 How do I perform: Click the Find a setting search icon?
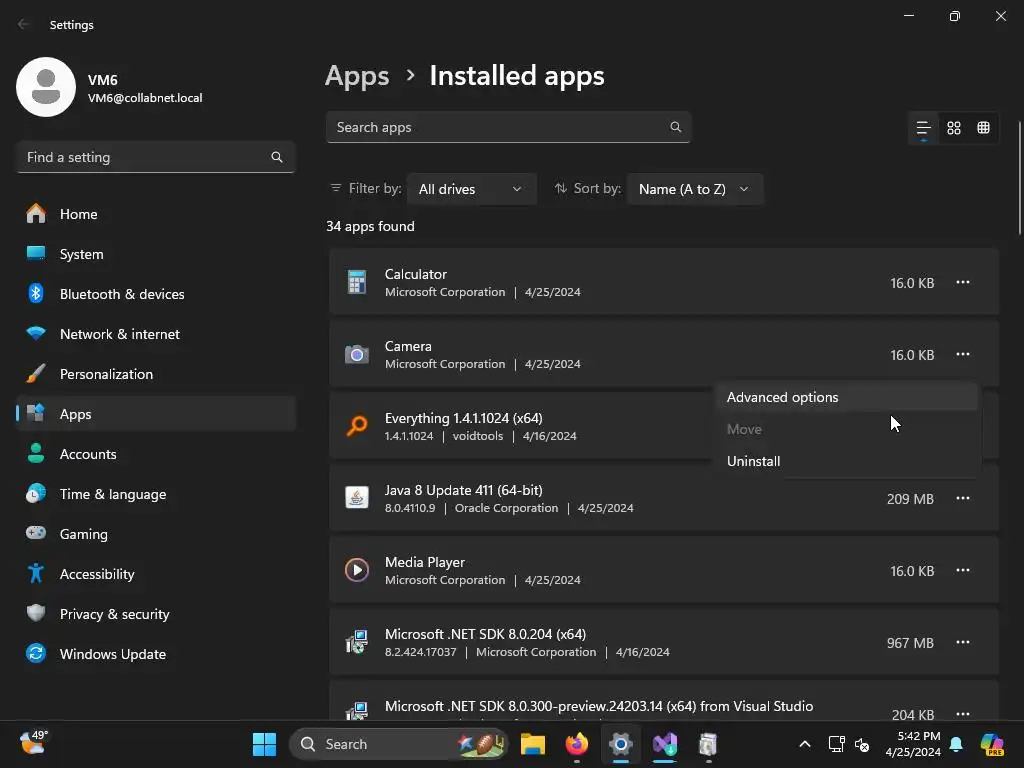point(277,157)
